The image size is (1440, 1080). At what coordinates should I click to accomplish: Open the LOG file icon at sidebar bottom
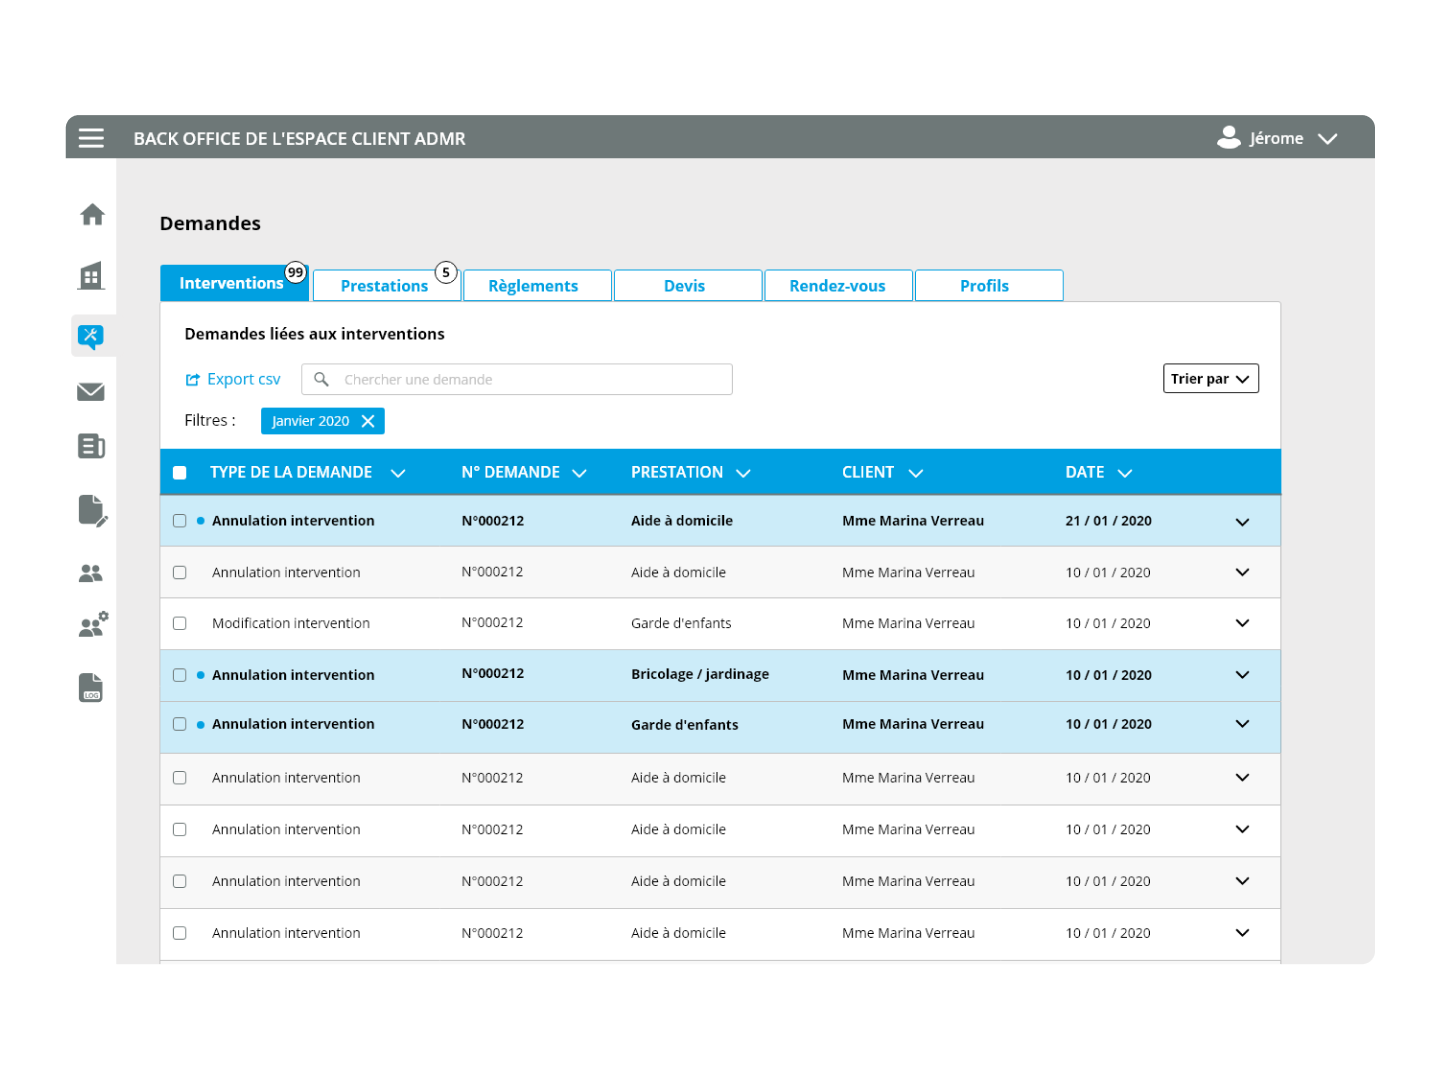coord(91,687)
